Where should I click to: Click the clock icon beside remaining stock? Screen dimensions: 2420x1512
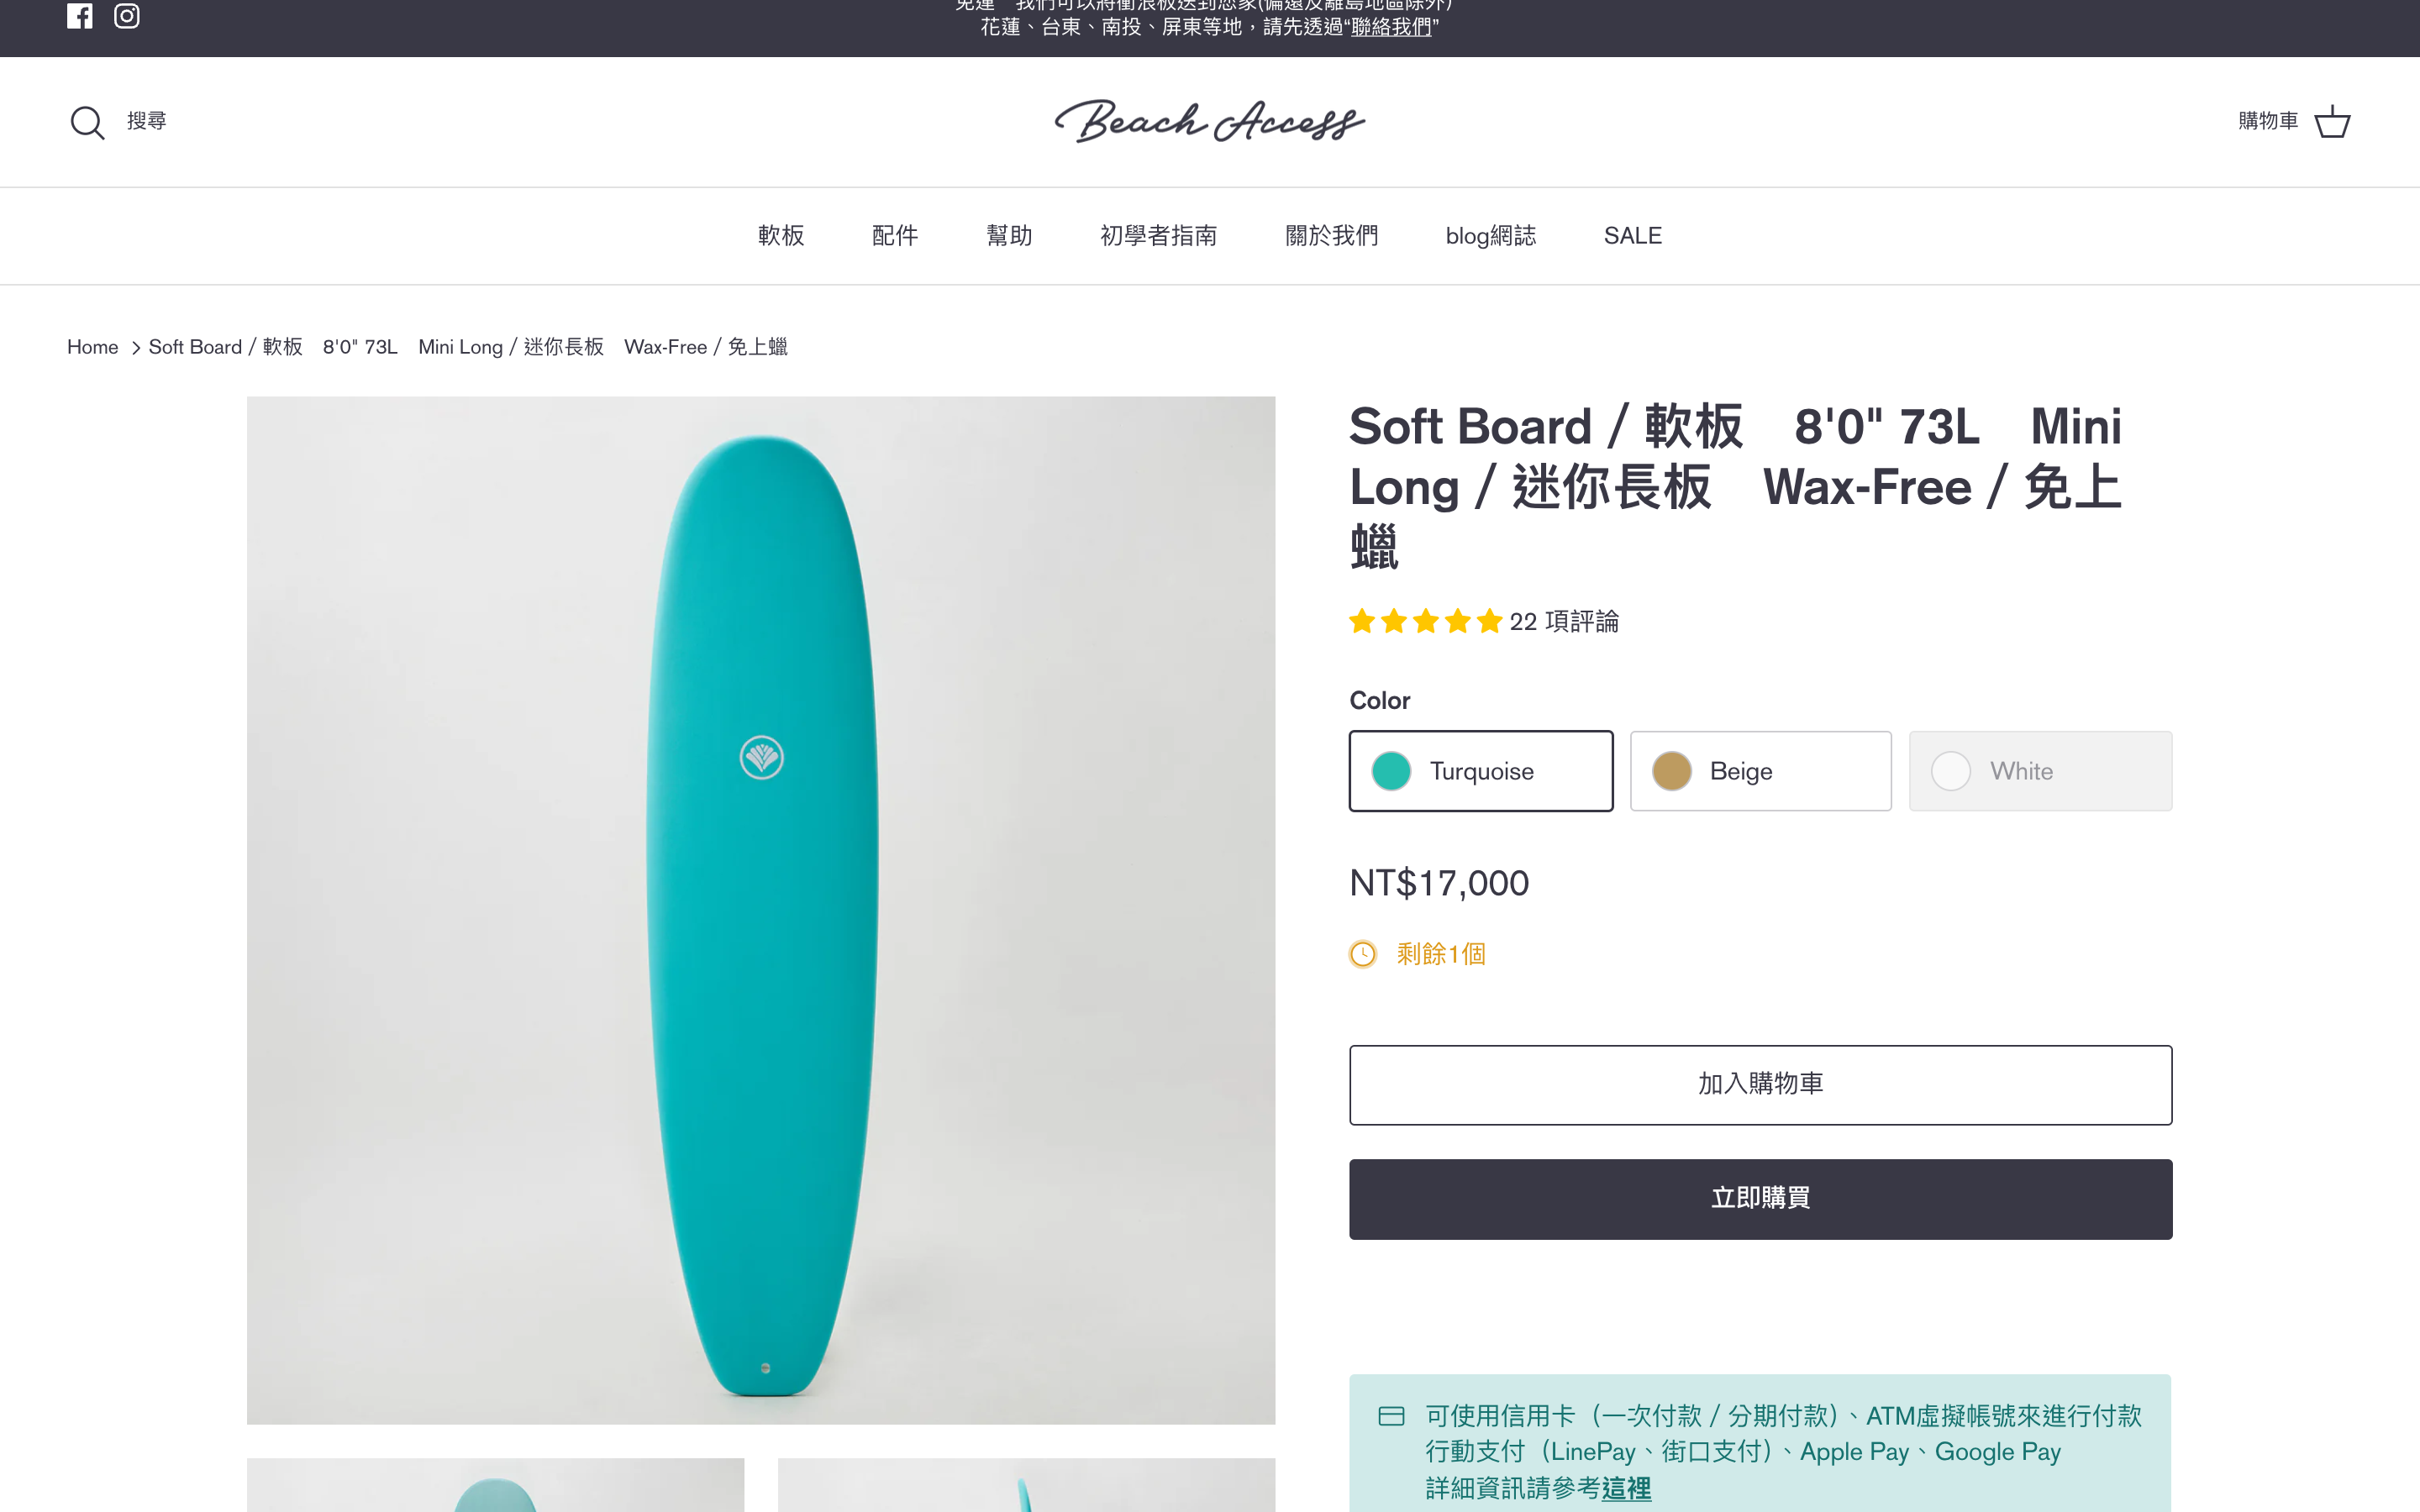pos(1363,954)
